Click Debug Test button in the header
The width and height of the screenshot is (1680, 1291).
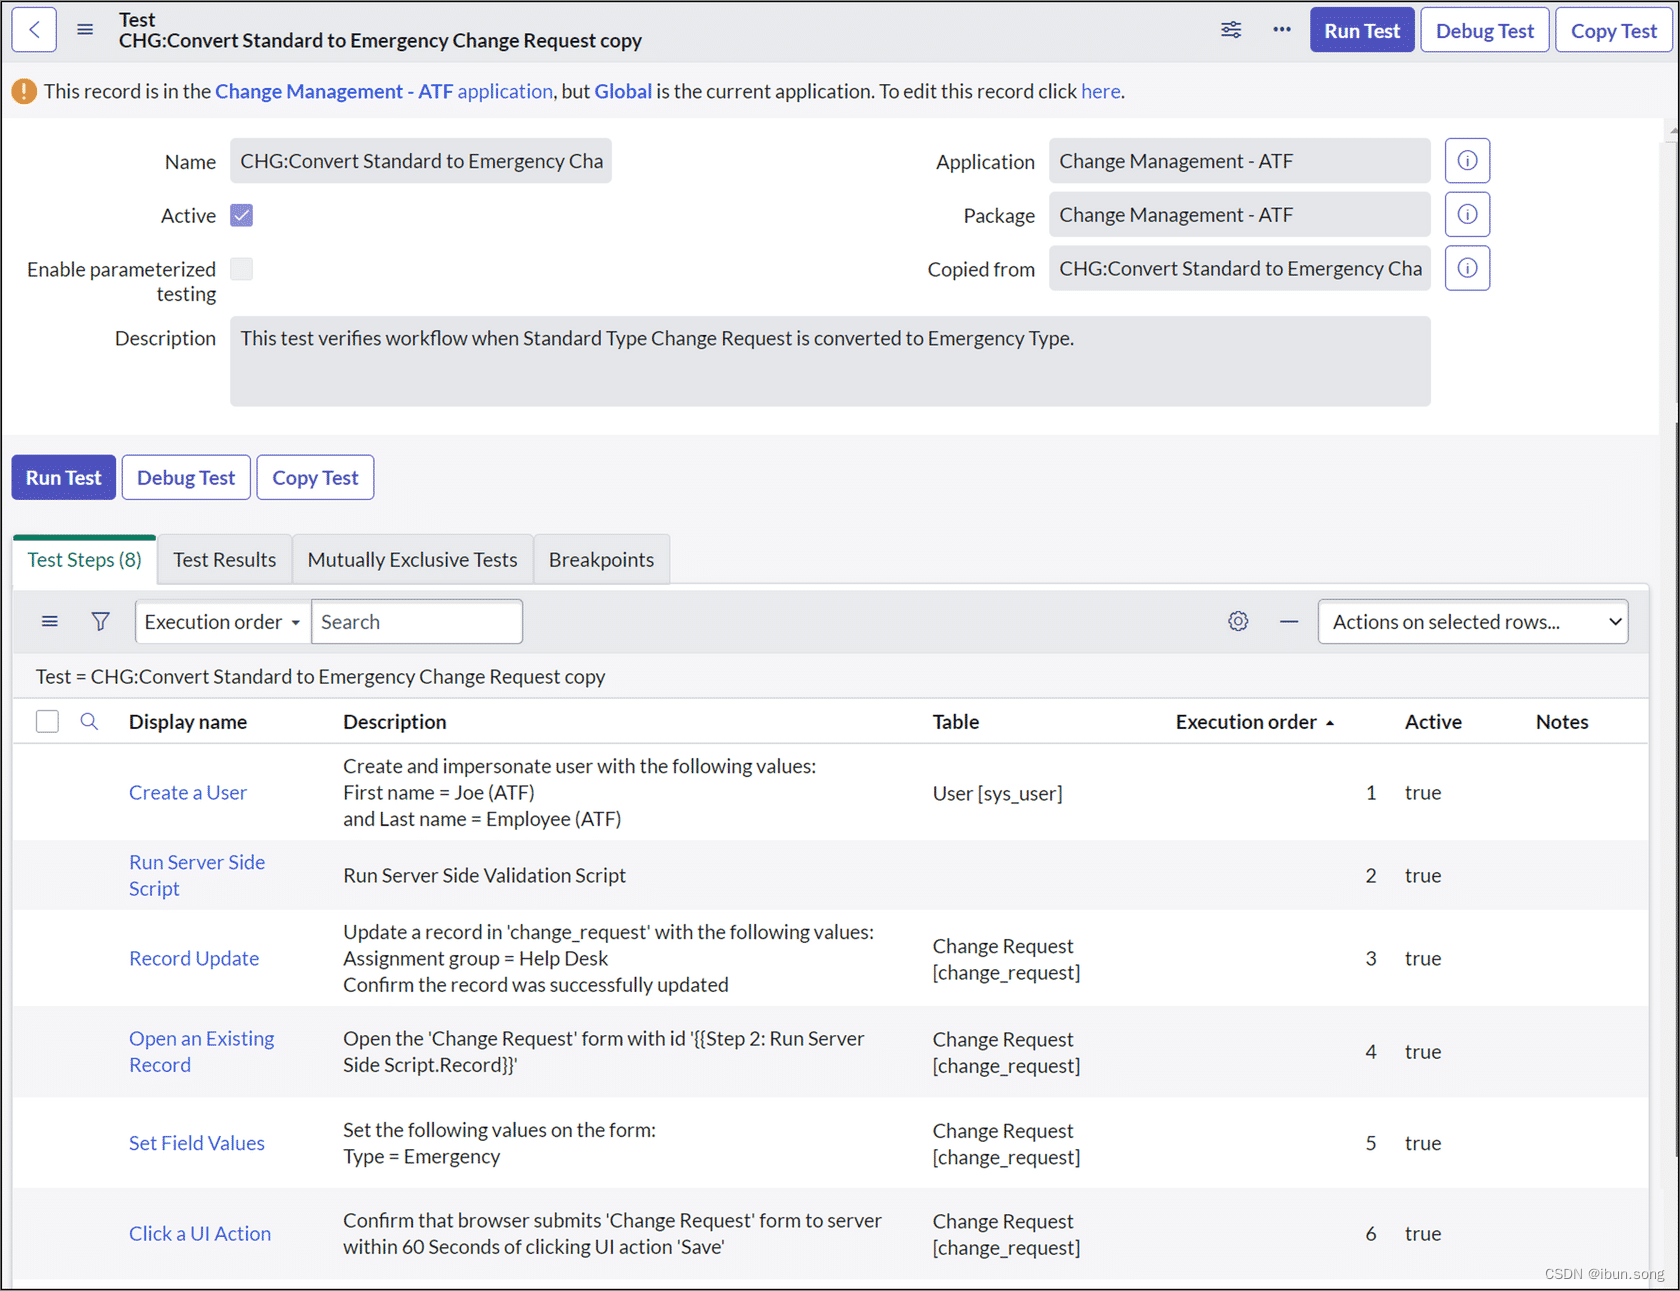[1485, 30]
